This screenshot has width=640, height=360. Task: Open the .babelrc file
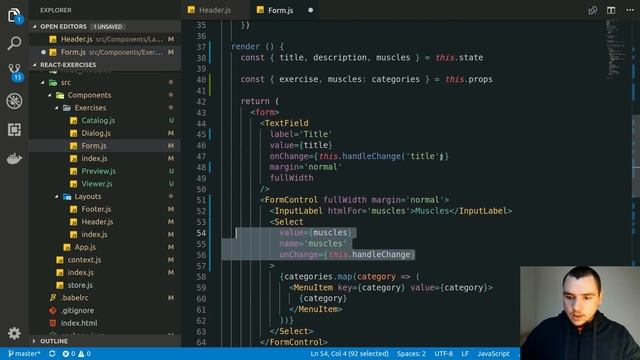[x=74, y=298]
